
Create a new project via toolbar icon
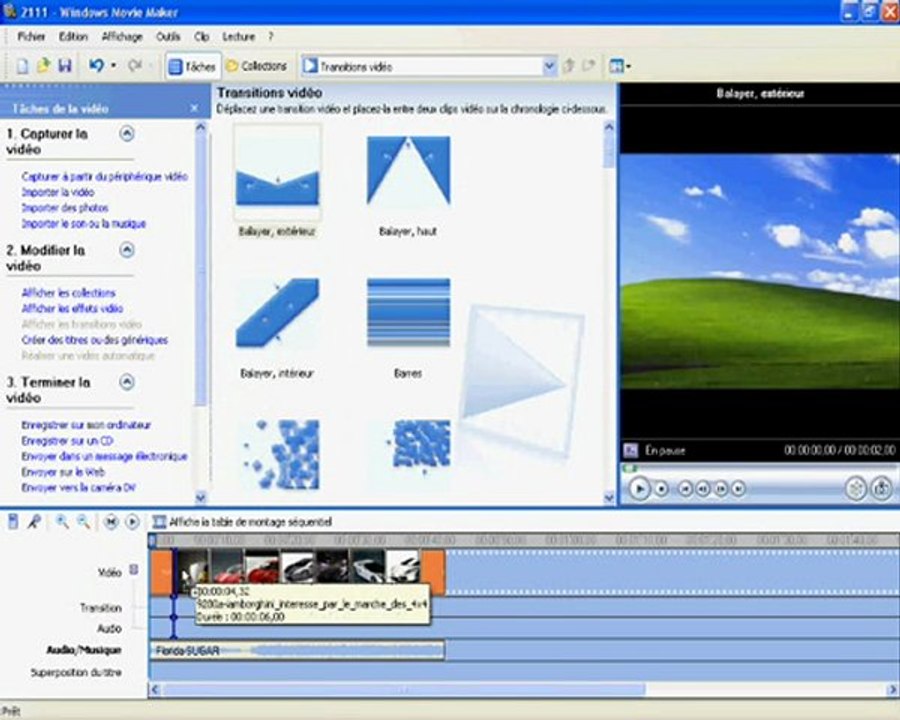click(x=22, y=66)
